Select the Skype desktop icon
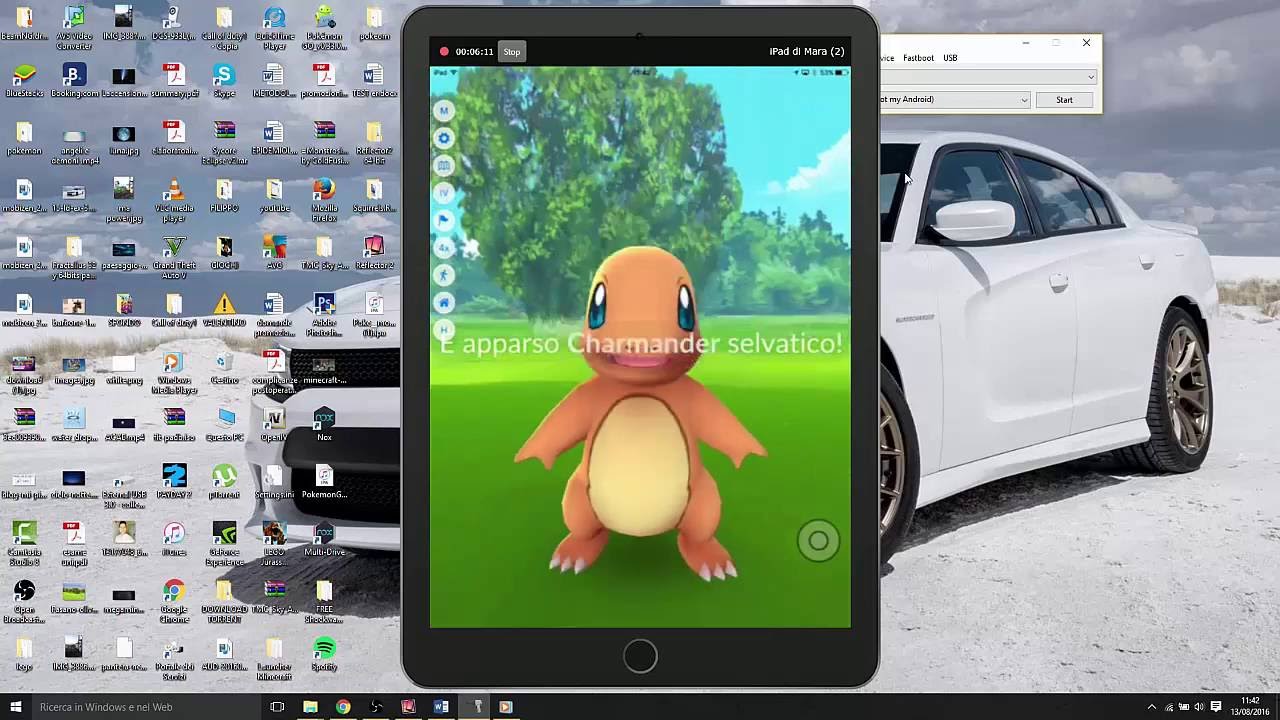Viewport: 1280px width, 720px height. pyautogui.click(x=224, y=81)
